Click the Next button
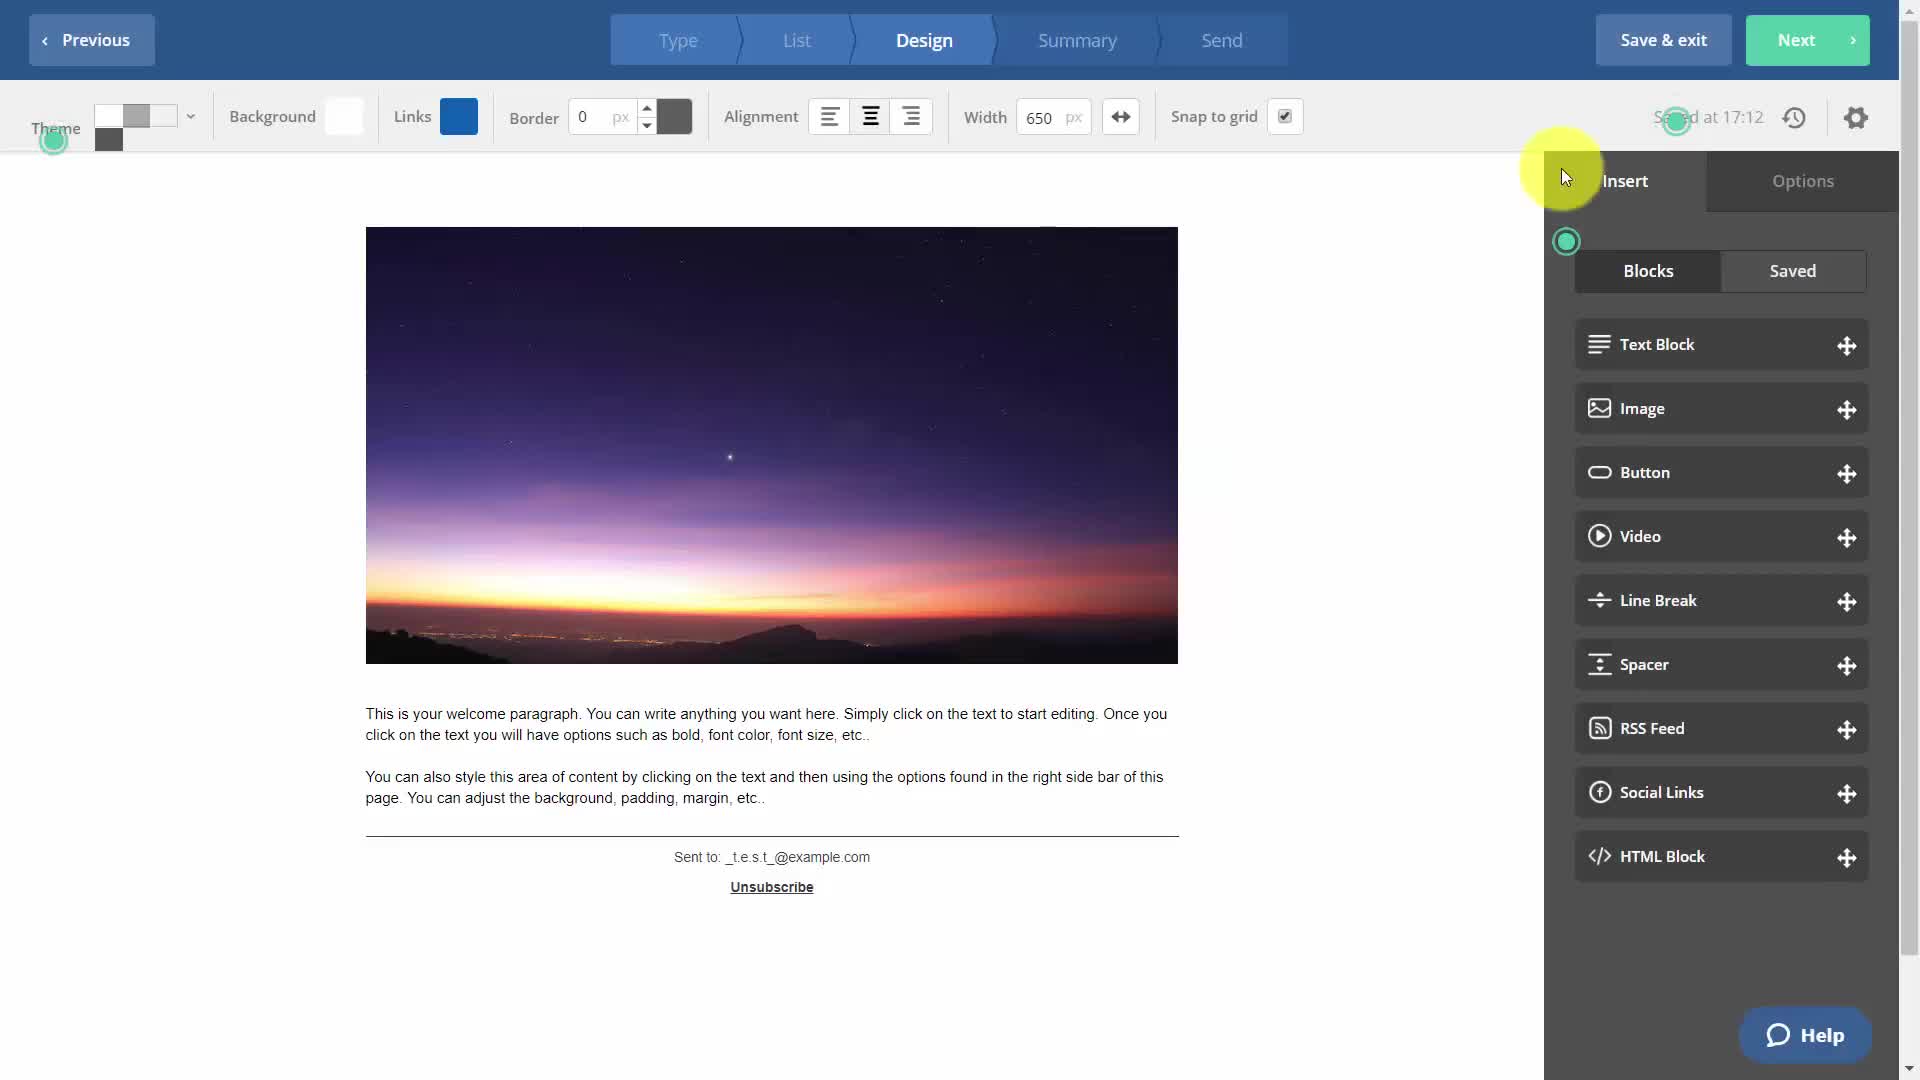The image size is (1920, 1080). tap(1807, 40)
